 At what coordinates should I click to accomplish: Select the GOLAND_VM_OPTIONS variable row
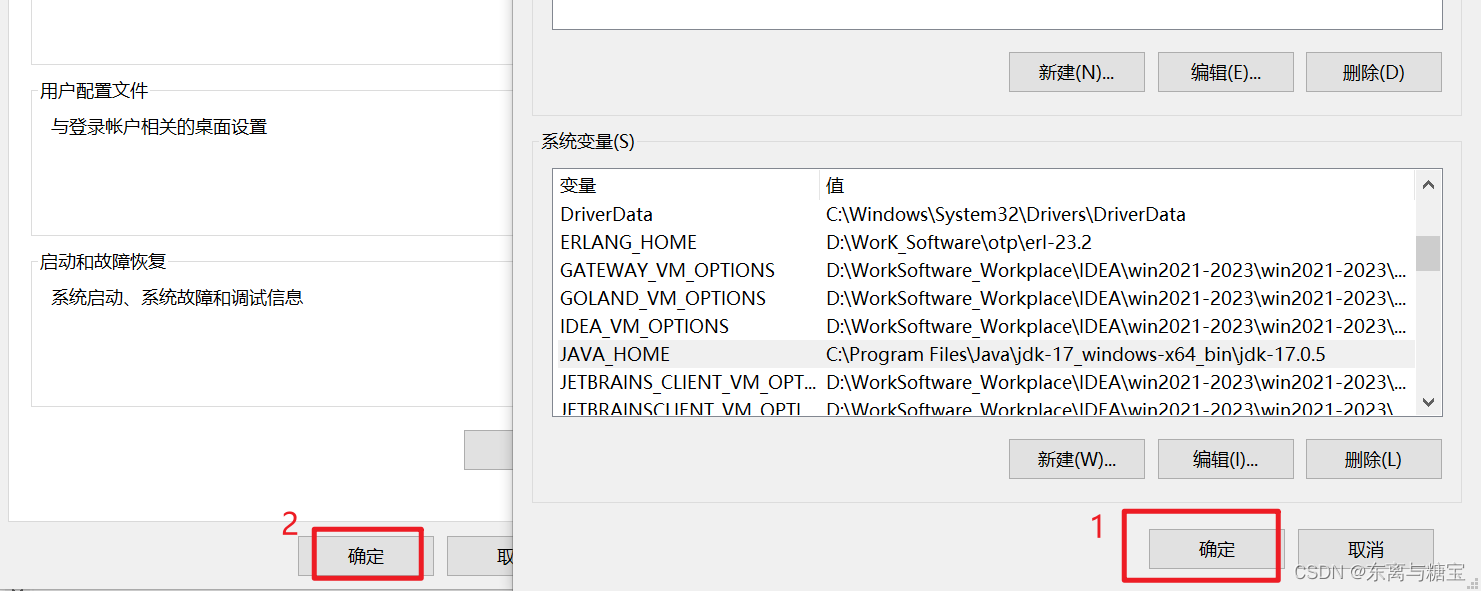pos(984,298)
